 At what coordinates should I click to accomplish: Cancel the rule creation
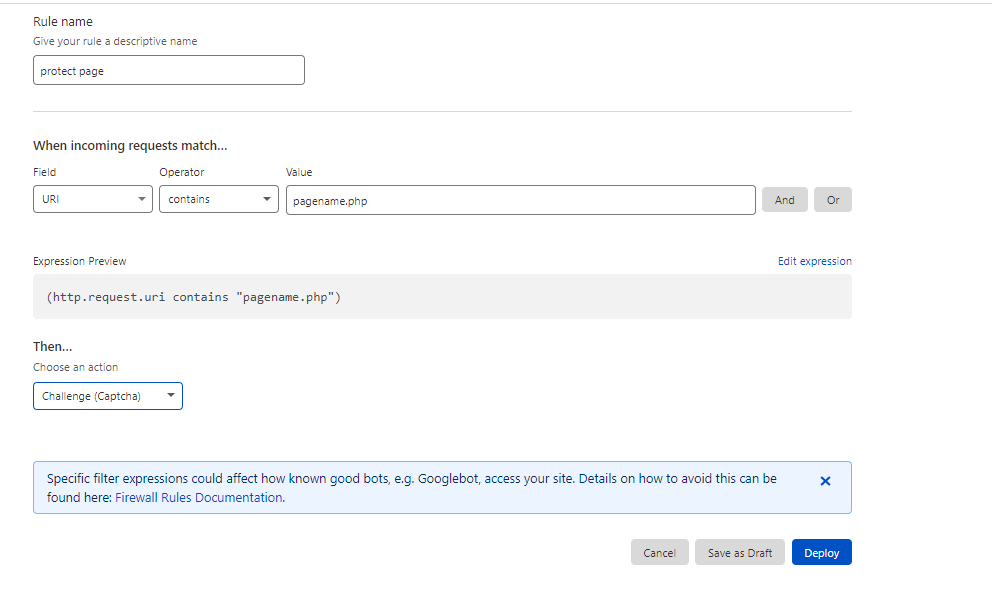point(659,553)
